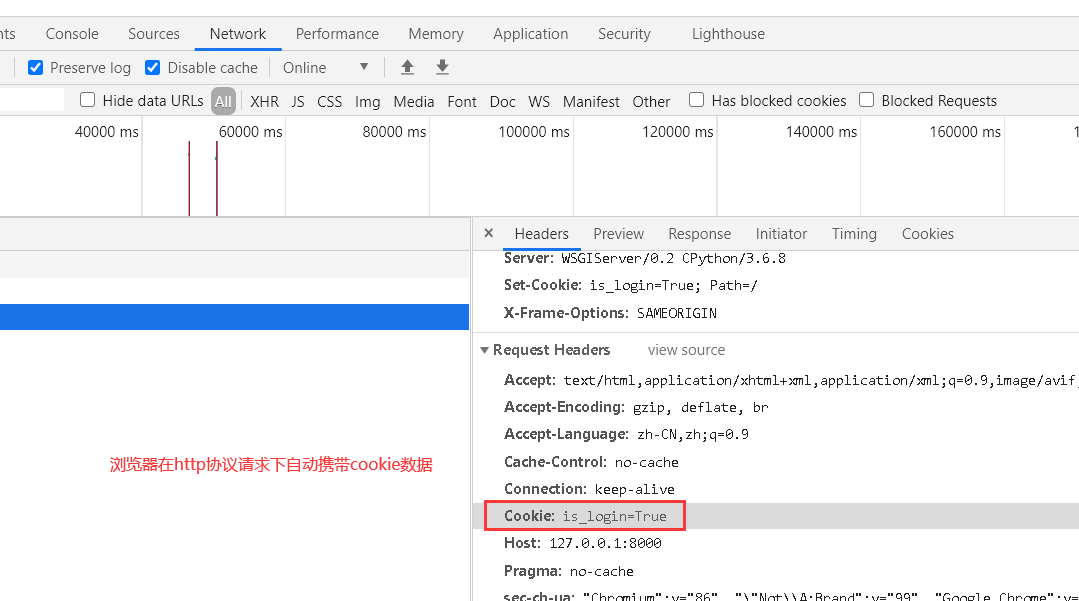
Task: Filter requests by Font
Action: 462,101
